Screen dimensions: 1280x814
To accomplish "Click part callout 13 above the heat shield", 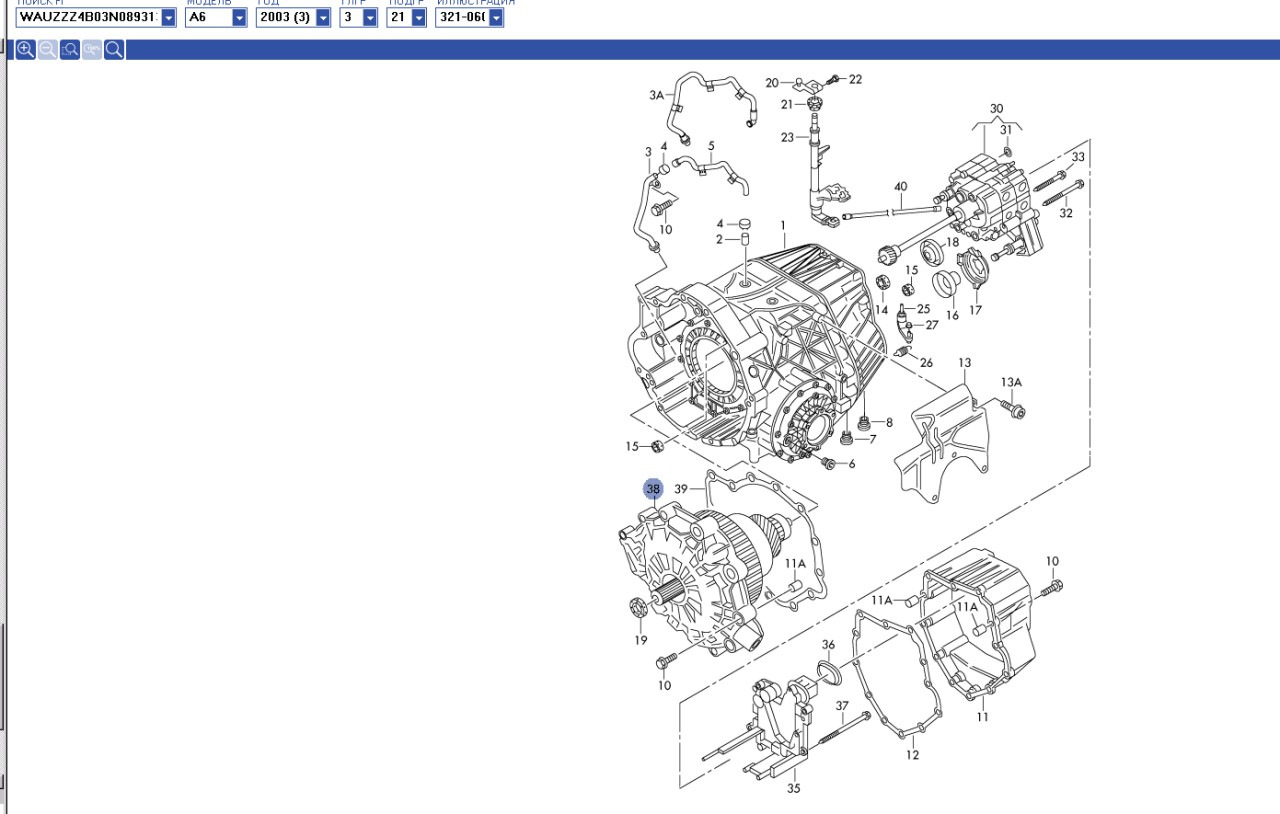I will pos(964,362).
